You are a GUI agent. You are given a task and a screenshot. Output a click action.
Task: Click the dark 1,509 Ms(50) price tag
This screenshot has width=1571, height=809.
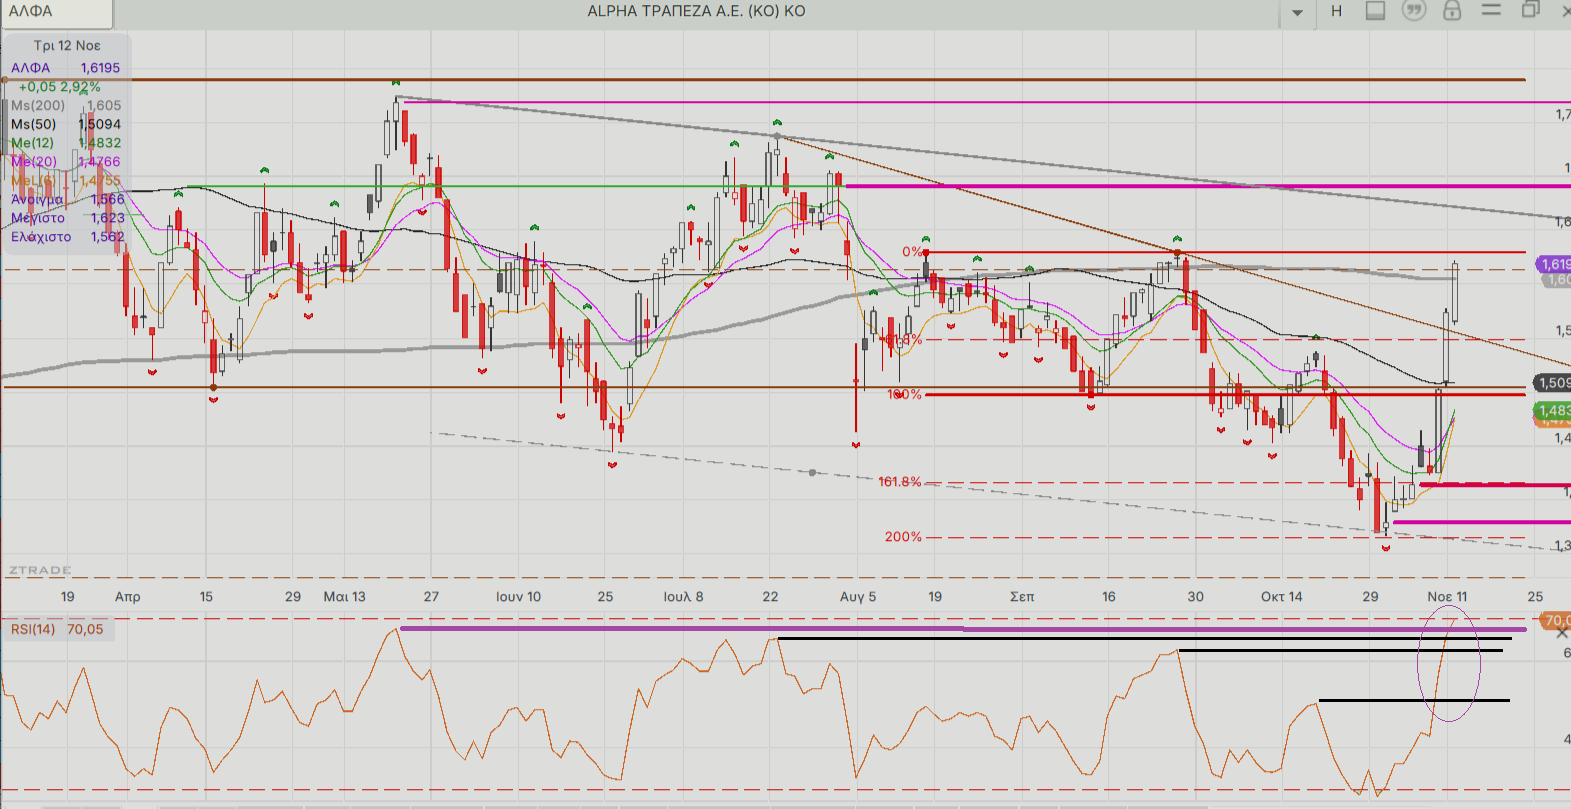click(x=1554, y=383)
